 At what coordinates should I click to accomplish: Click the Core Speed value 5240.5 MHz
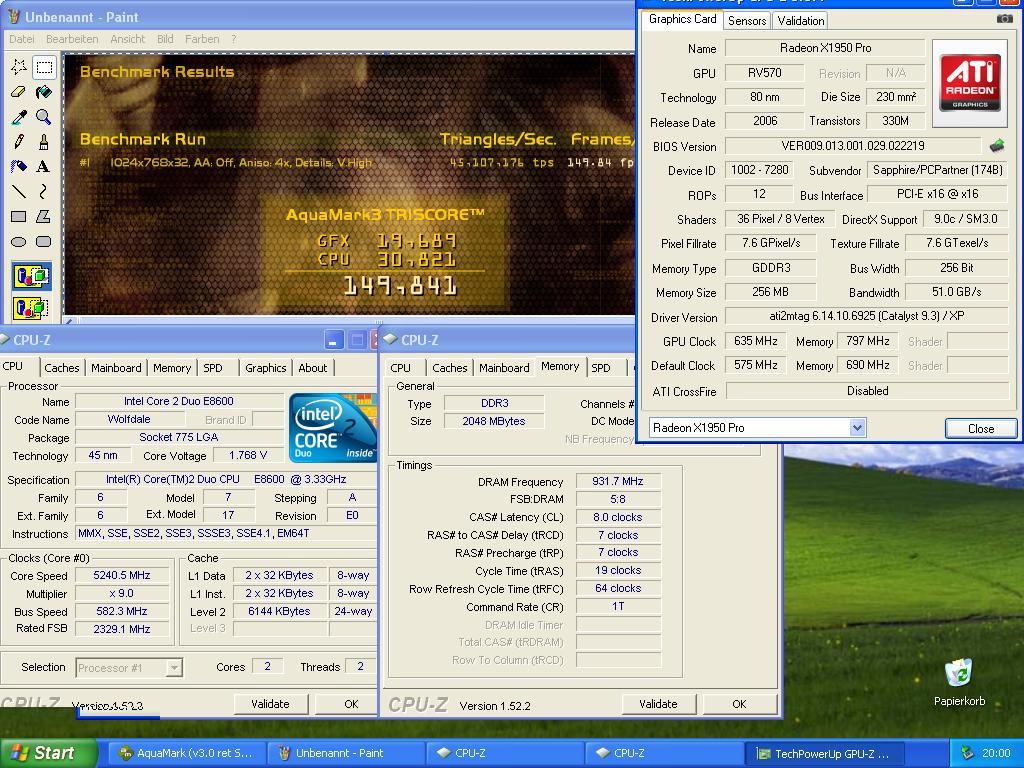point(122,575)
